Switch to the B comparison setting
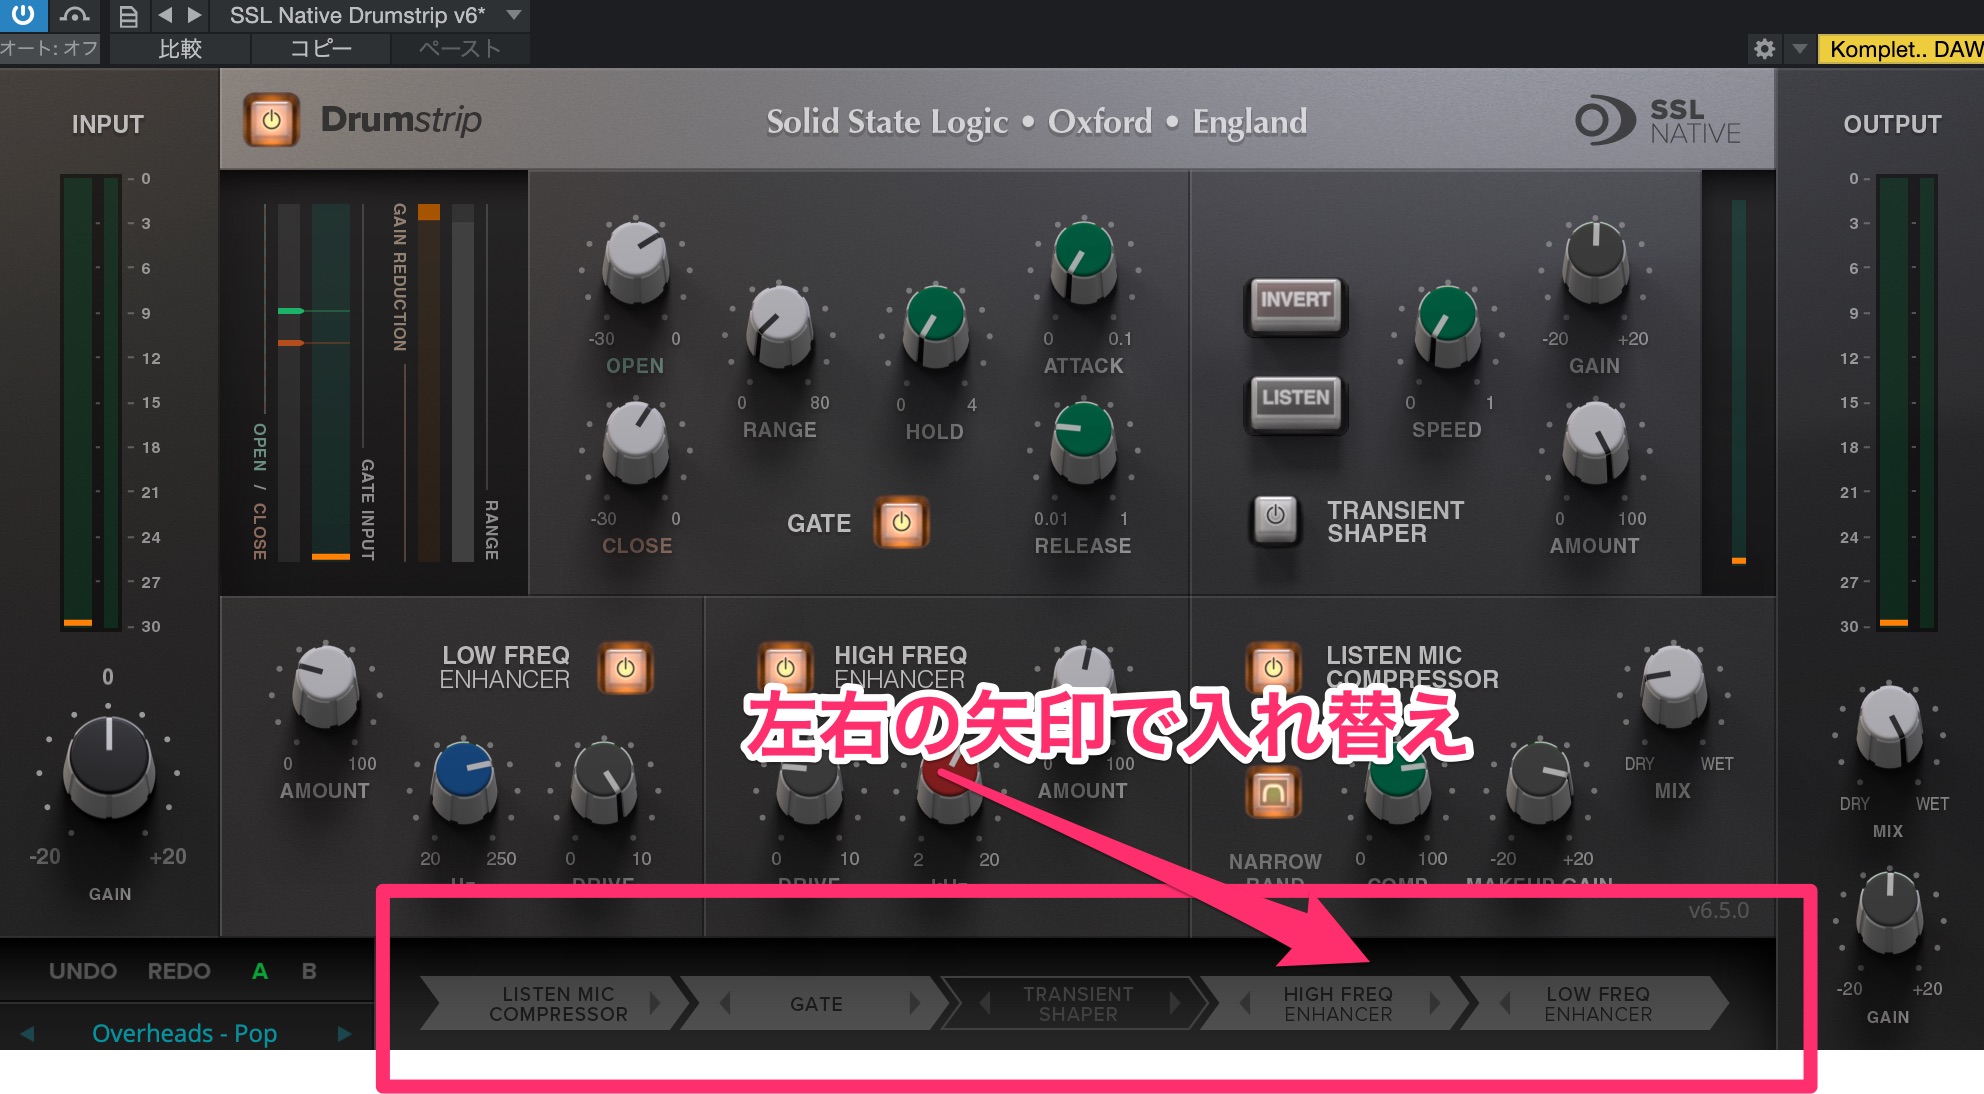This screenshot has width=1984, height=1094. 309,971
